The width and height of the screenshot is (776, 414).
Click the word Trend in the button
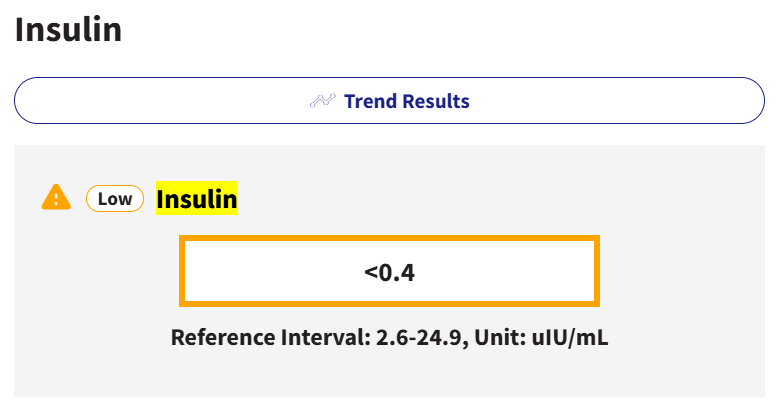(370, 101)
